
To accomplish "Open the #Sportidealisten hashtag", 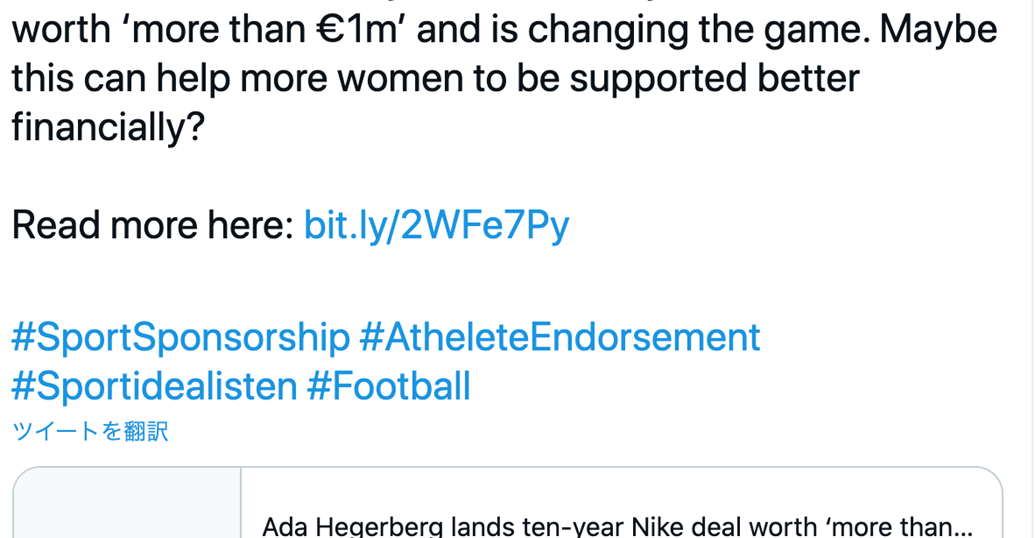I will 154,386.
